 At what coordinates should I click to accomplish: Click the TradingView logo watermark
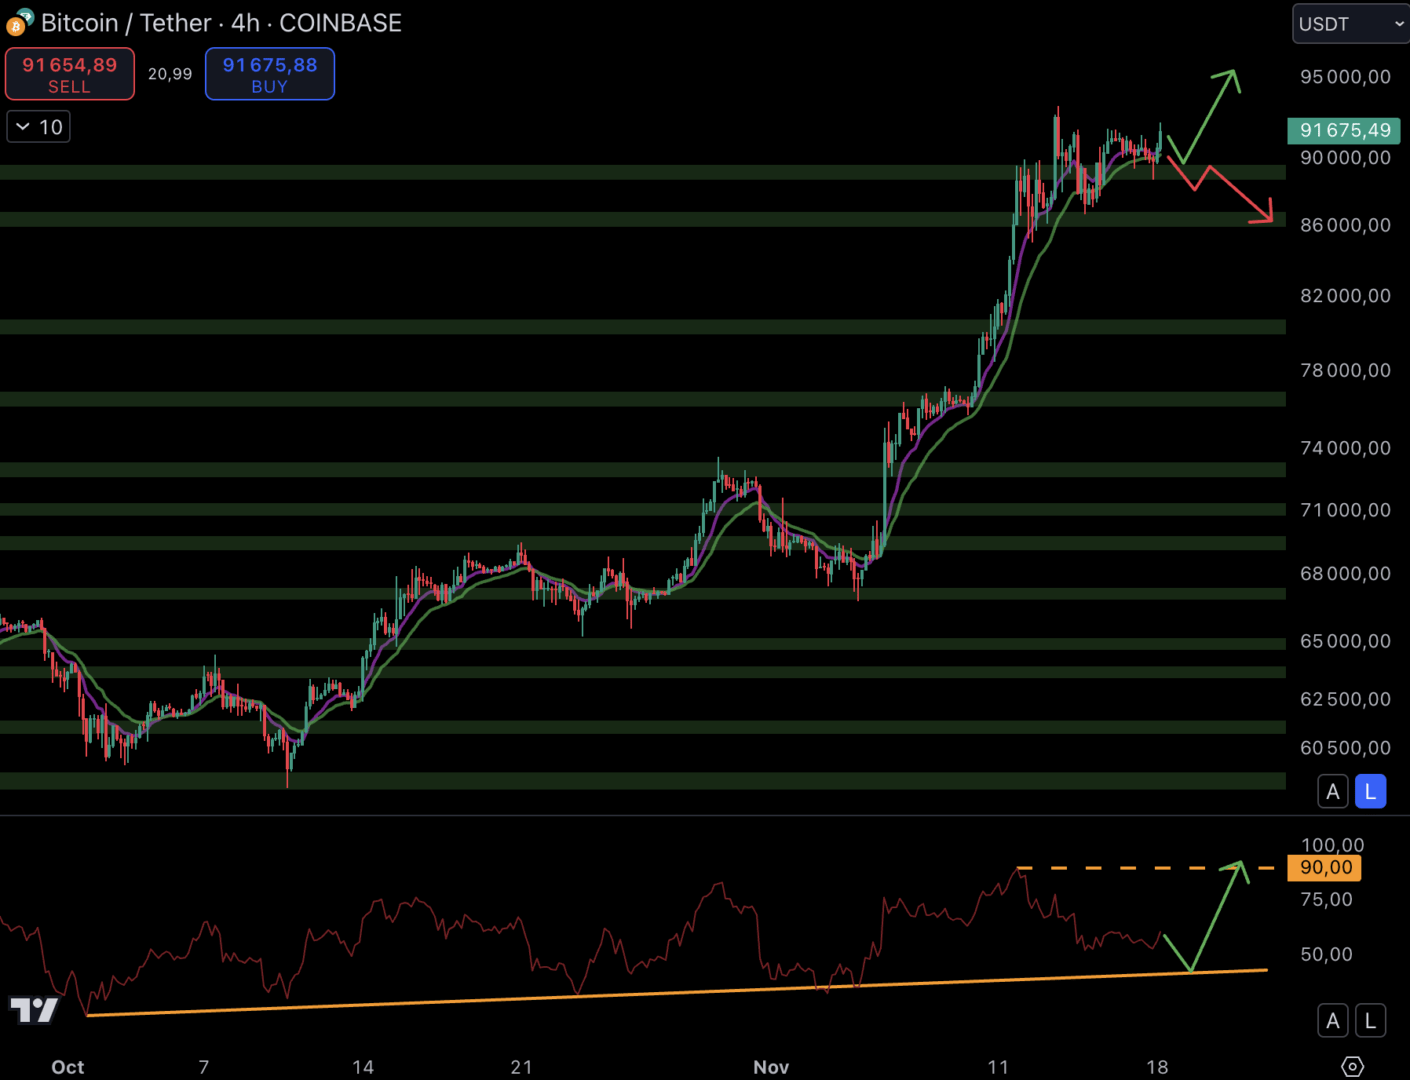pos(34,1010)
